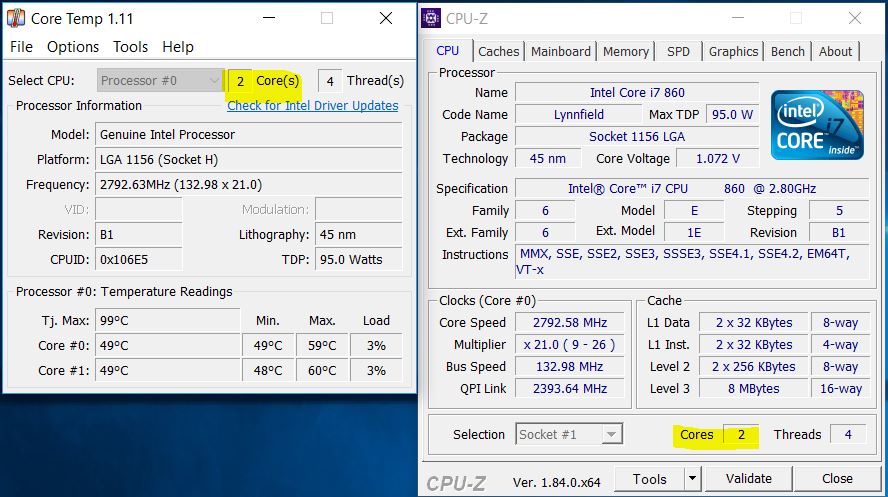
Task: Click the Ext. Model value 1E
Action: 694,233
